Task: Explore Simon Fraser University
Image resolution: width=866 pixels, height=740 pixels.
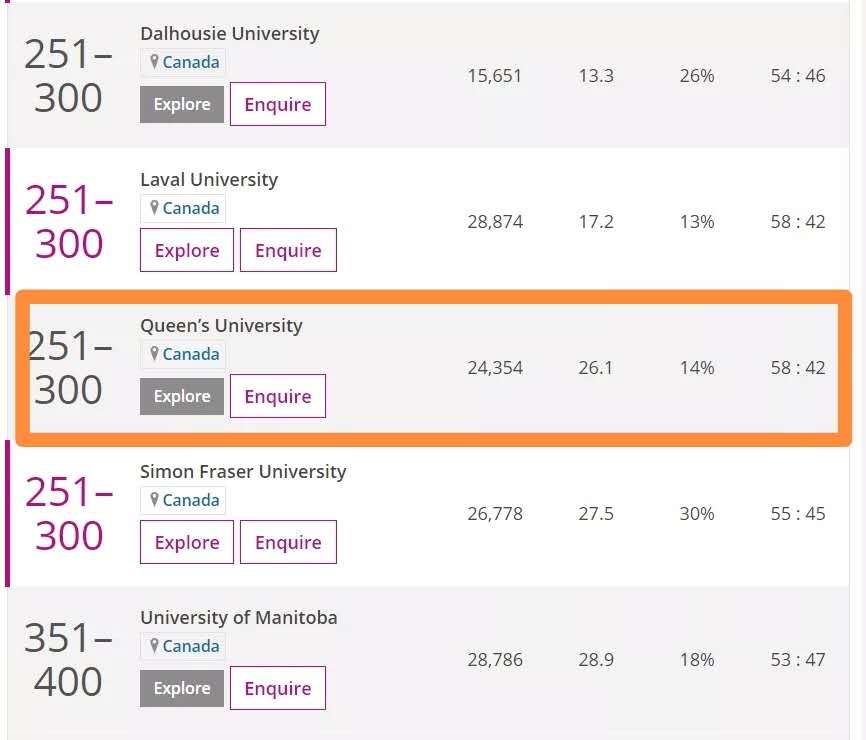Action: point(187,542)
